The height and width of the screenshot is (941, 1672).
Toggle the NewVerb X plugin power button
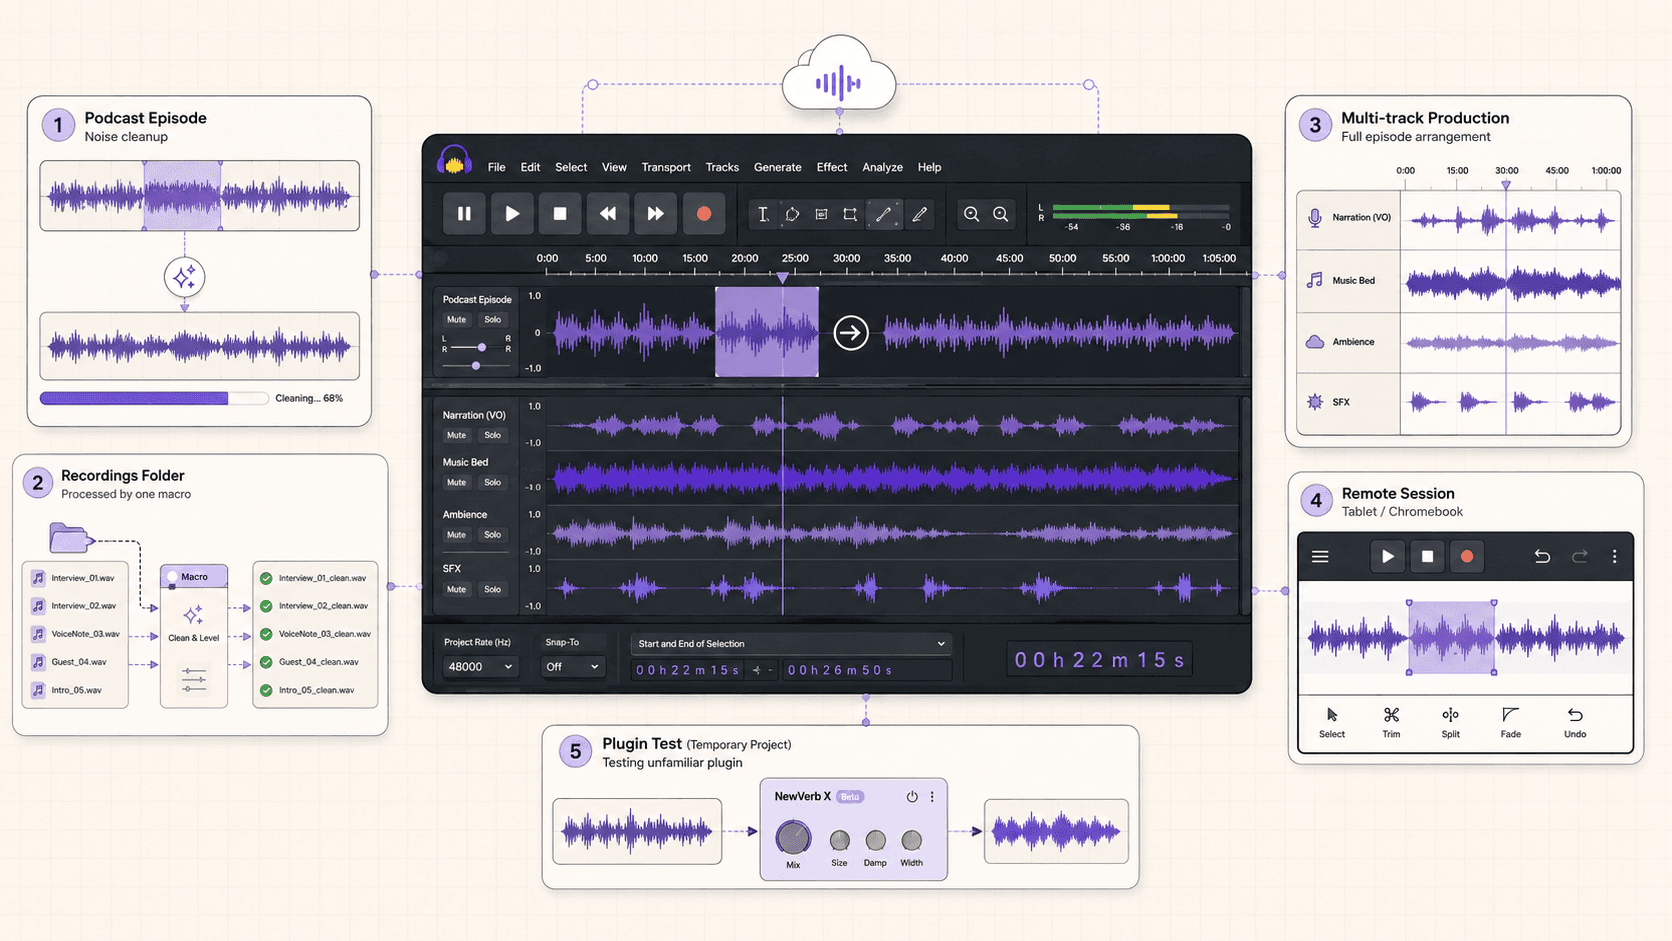[912, 797]
